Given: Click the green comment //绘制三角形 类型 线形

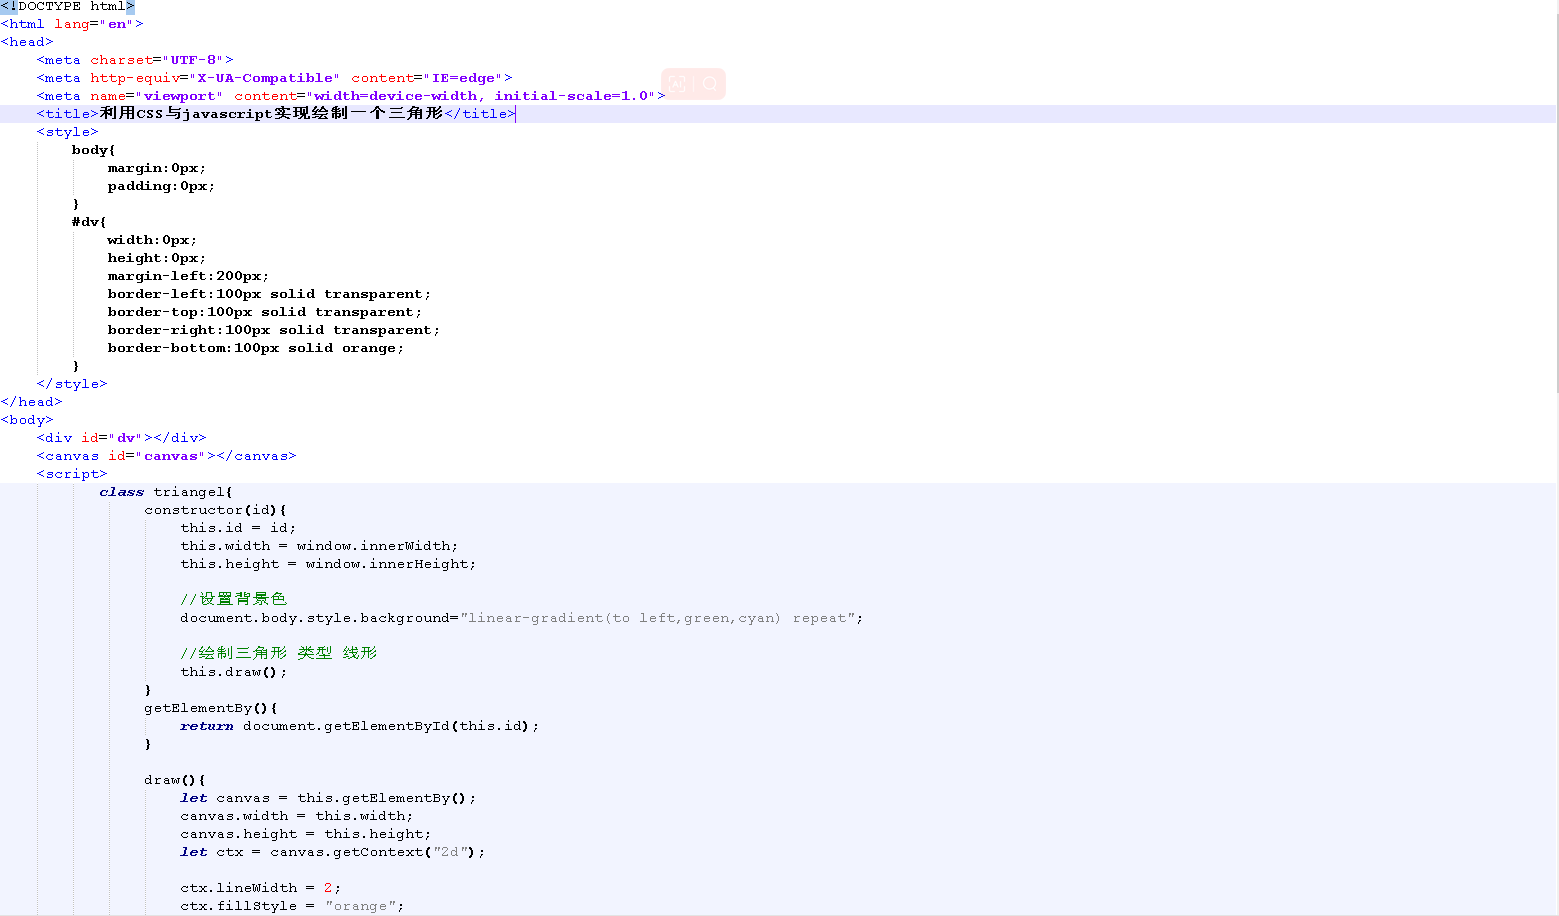Looking at the screenshot, I should (x=278, y=653).
